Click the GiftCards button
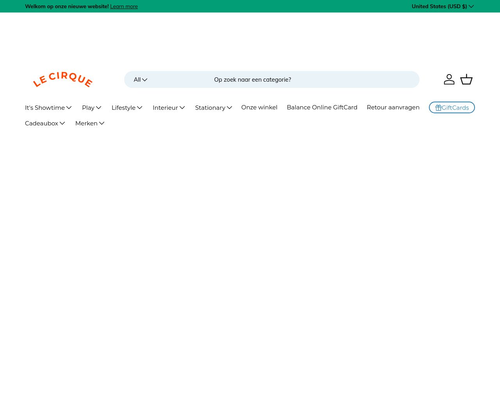The width and height of the screenshot is (500, 400). (452, 107)
